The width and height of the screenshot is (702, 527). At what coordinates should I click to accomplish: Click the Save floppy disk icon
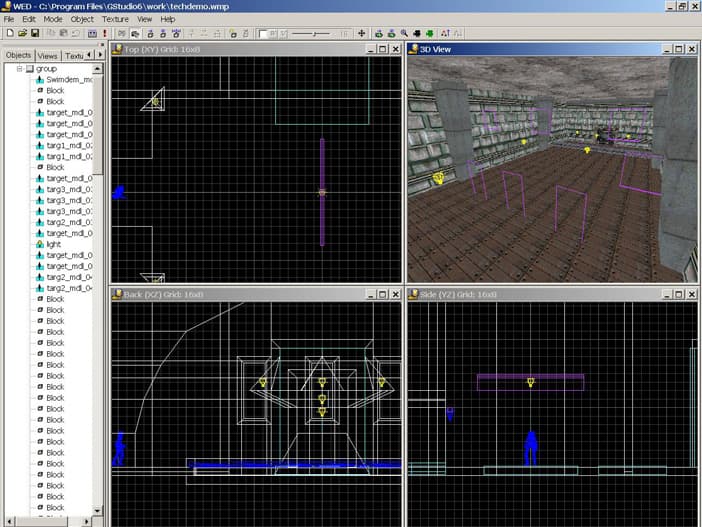click(x=35, y=33)
